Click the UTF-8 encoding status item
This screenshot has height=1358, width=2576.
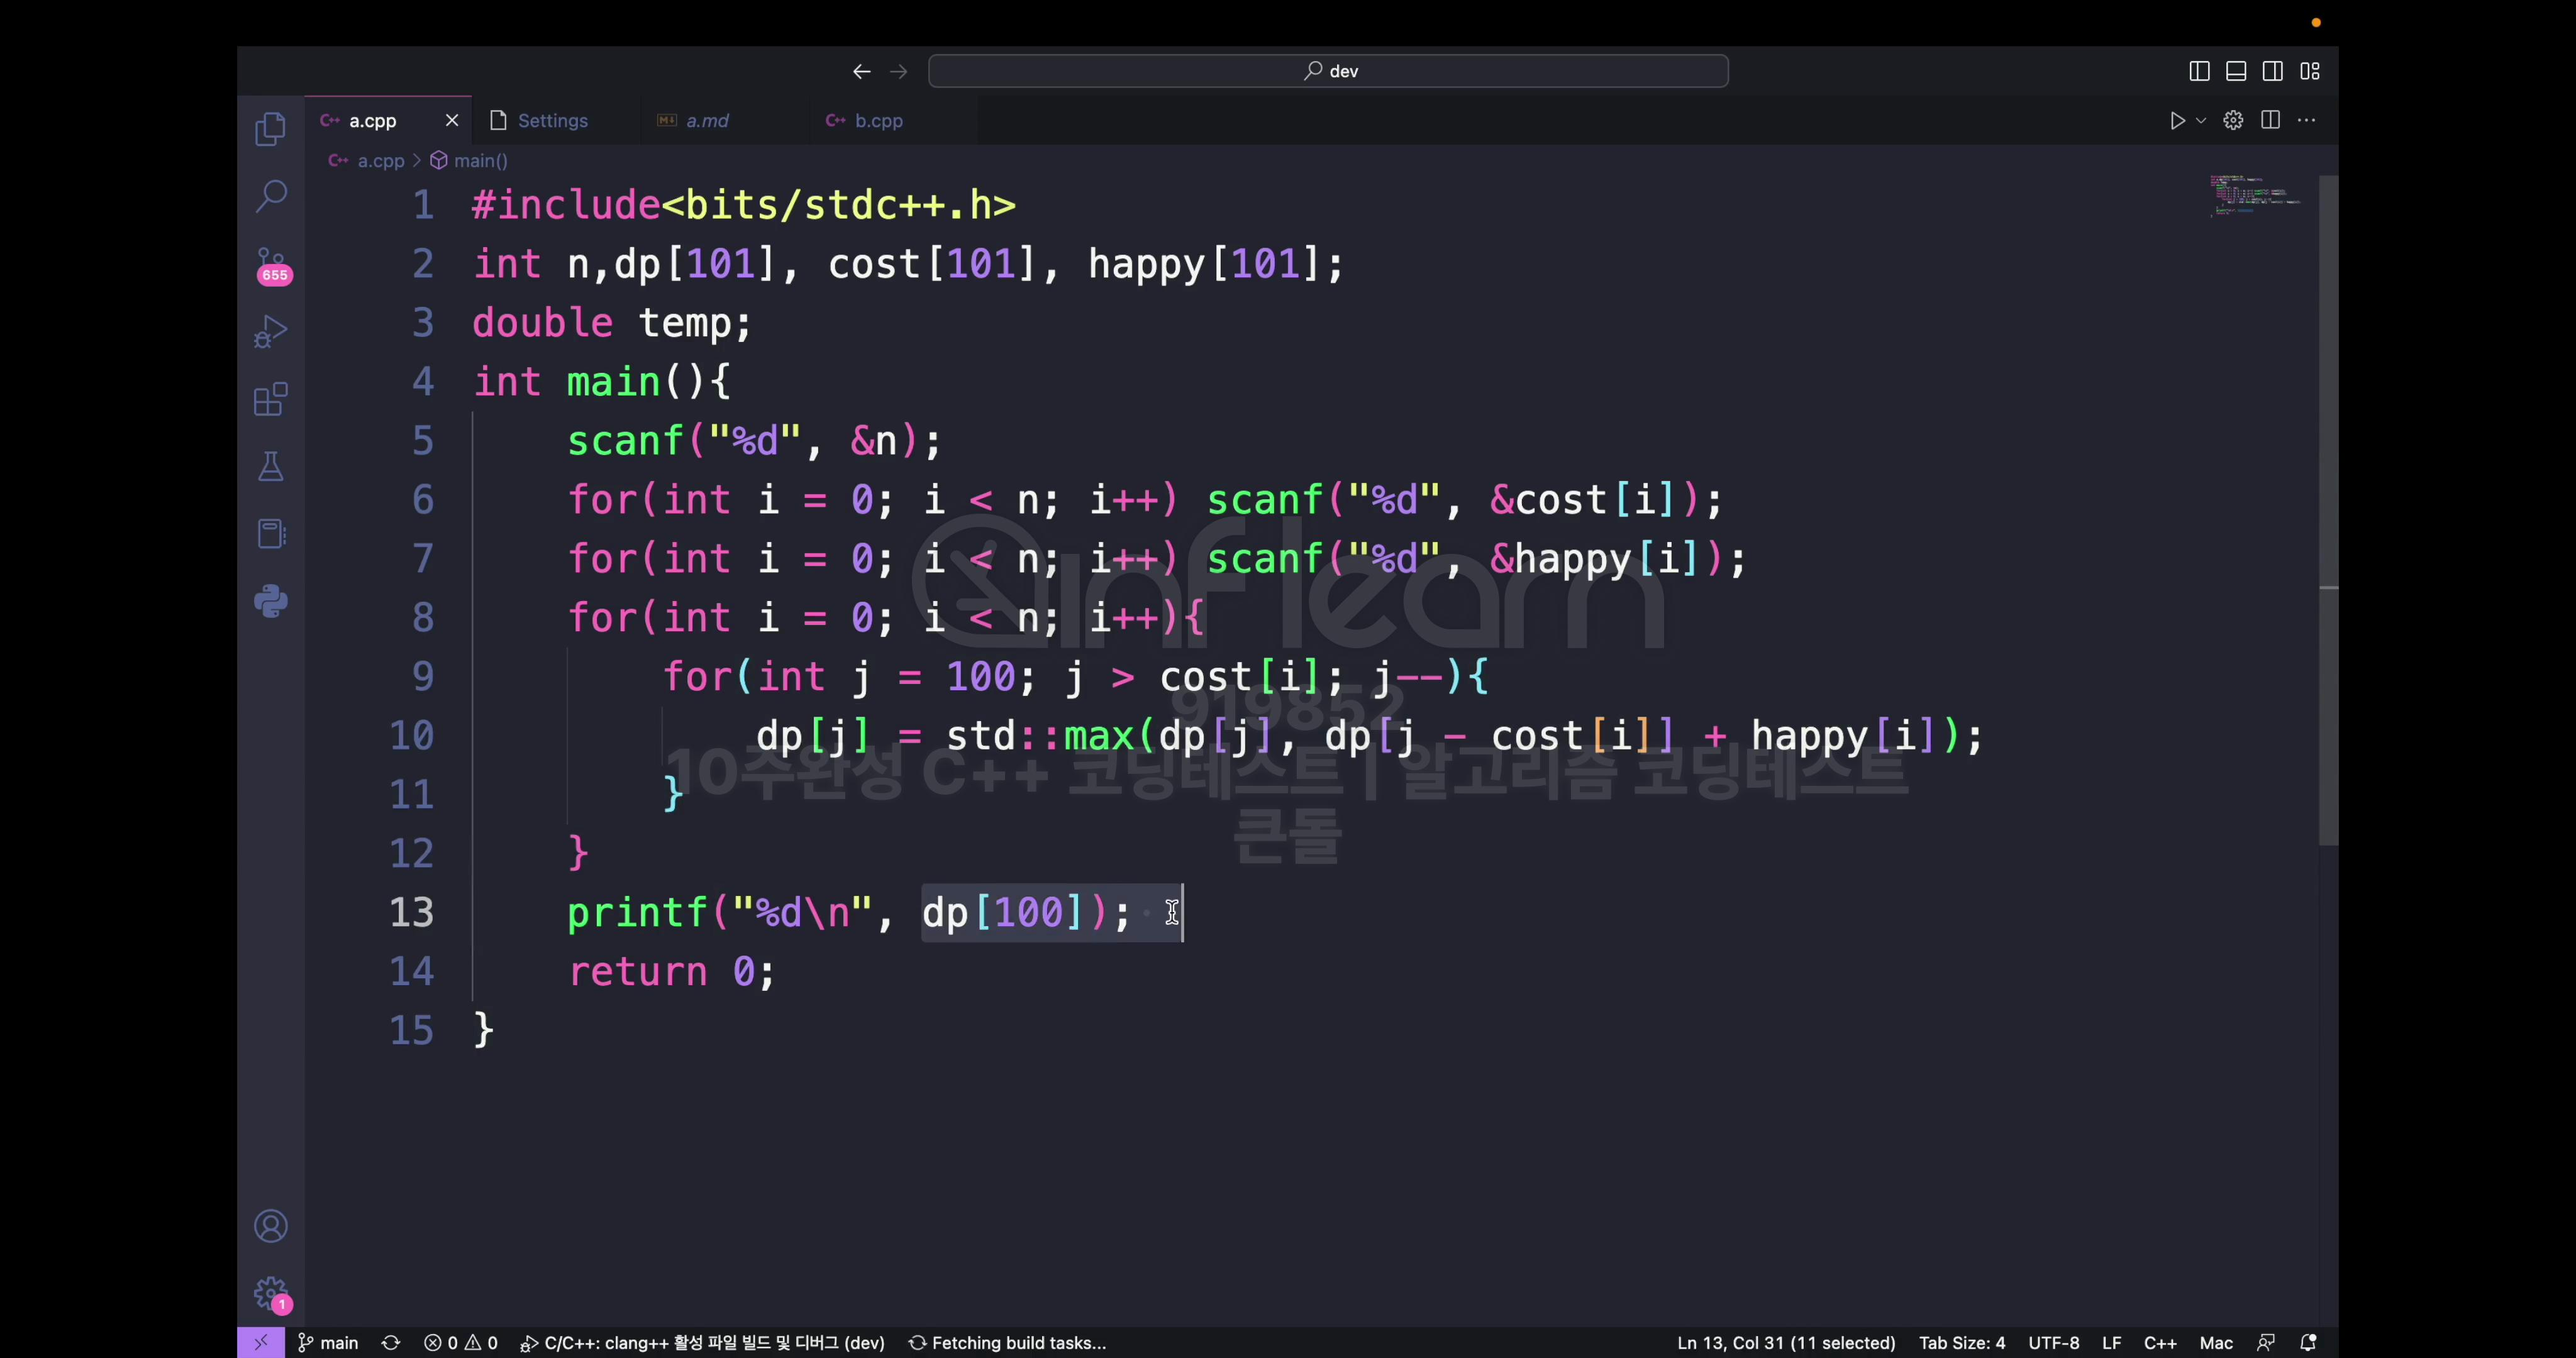tap(2053, 1343)
